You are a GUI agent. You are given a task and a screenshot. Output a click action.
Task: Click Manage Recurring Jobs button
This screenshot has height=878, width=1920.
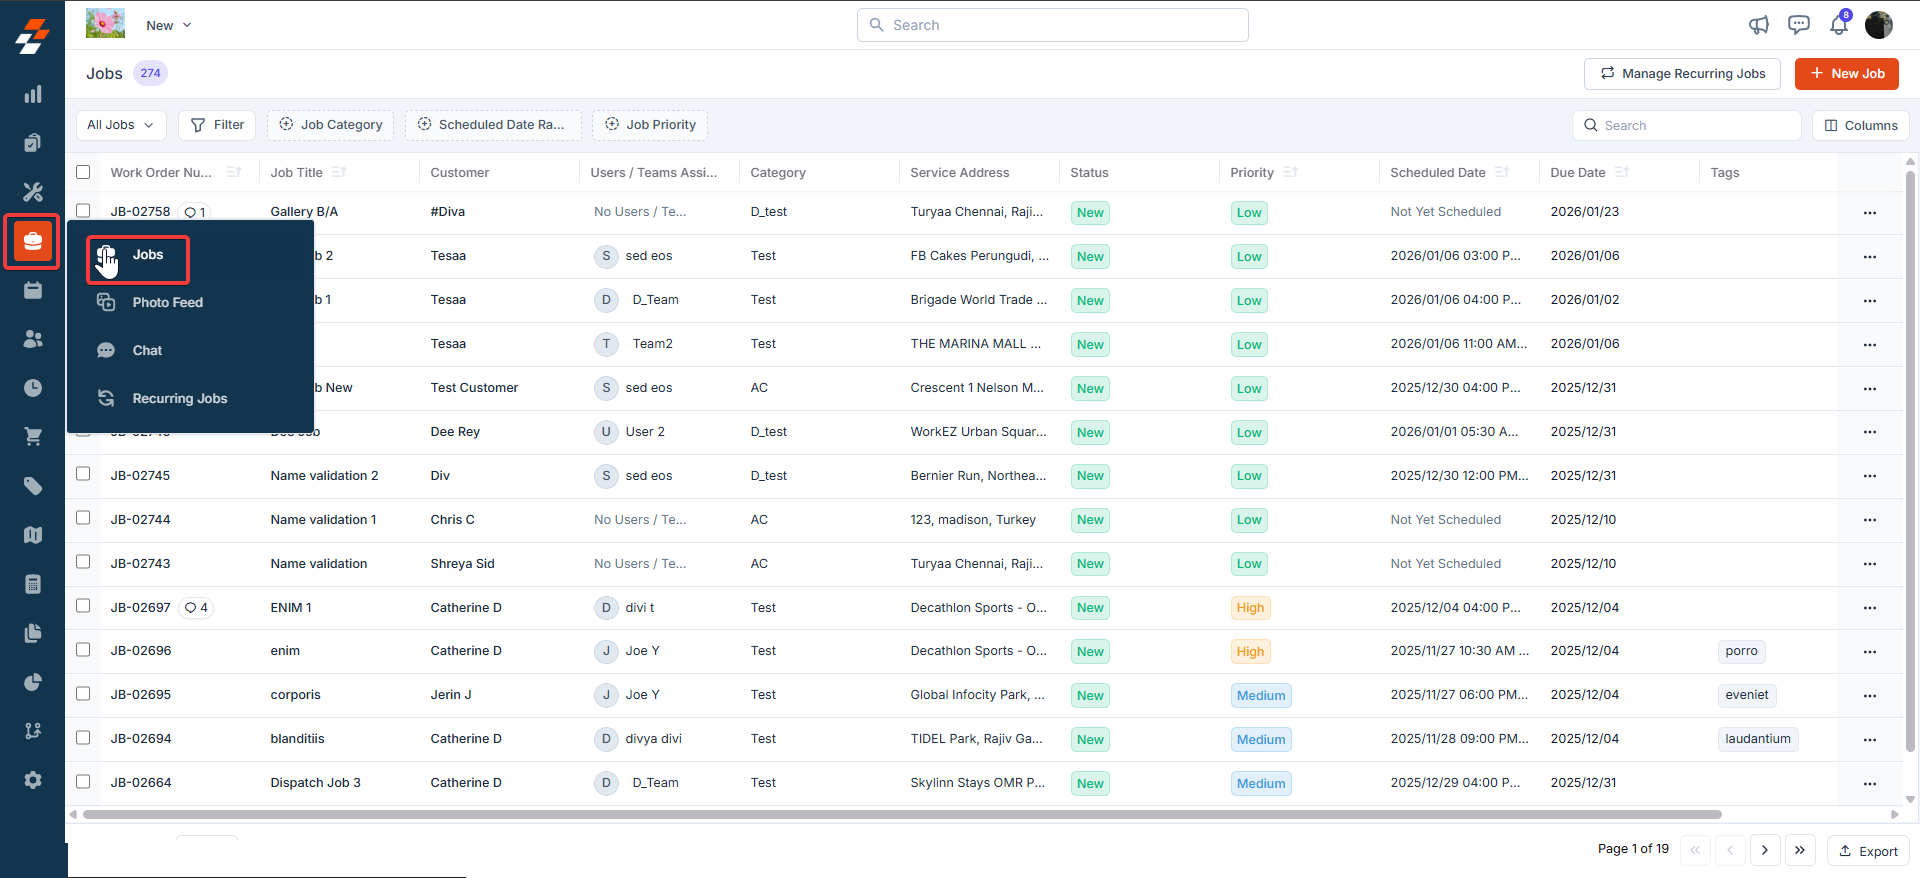click(x=1682, y=73)
